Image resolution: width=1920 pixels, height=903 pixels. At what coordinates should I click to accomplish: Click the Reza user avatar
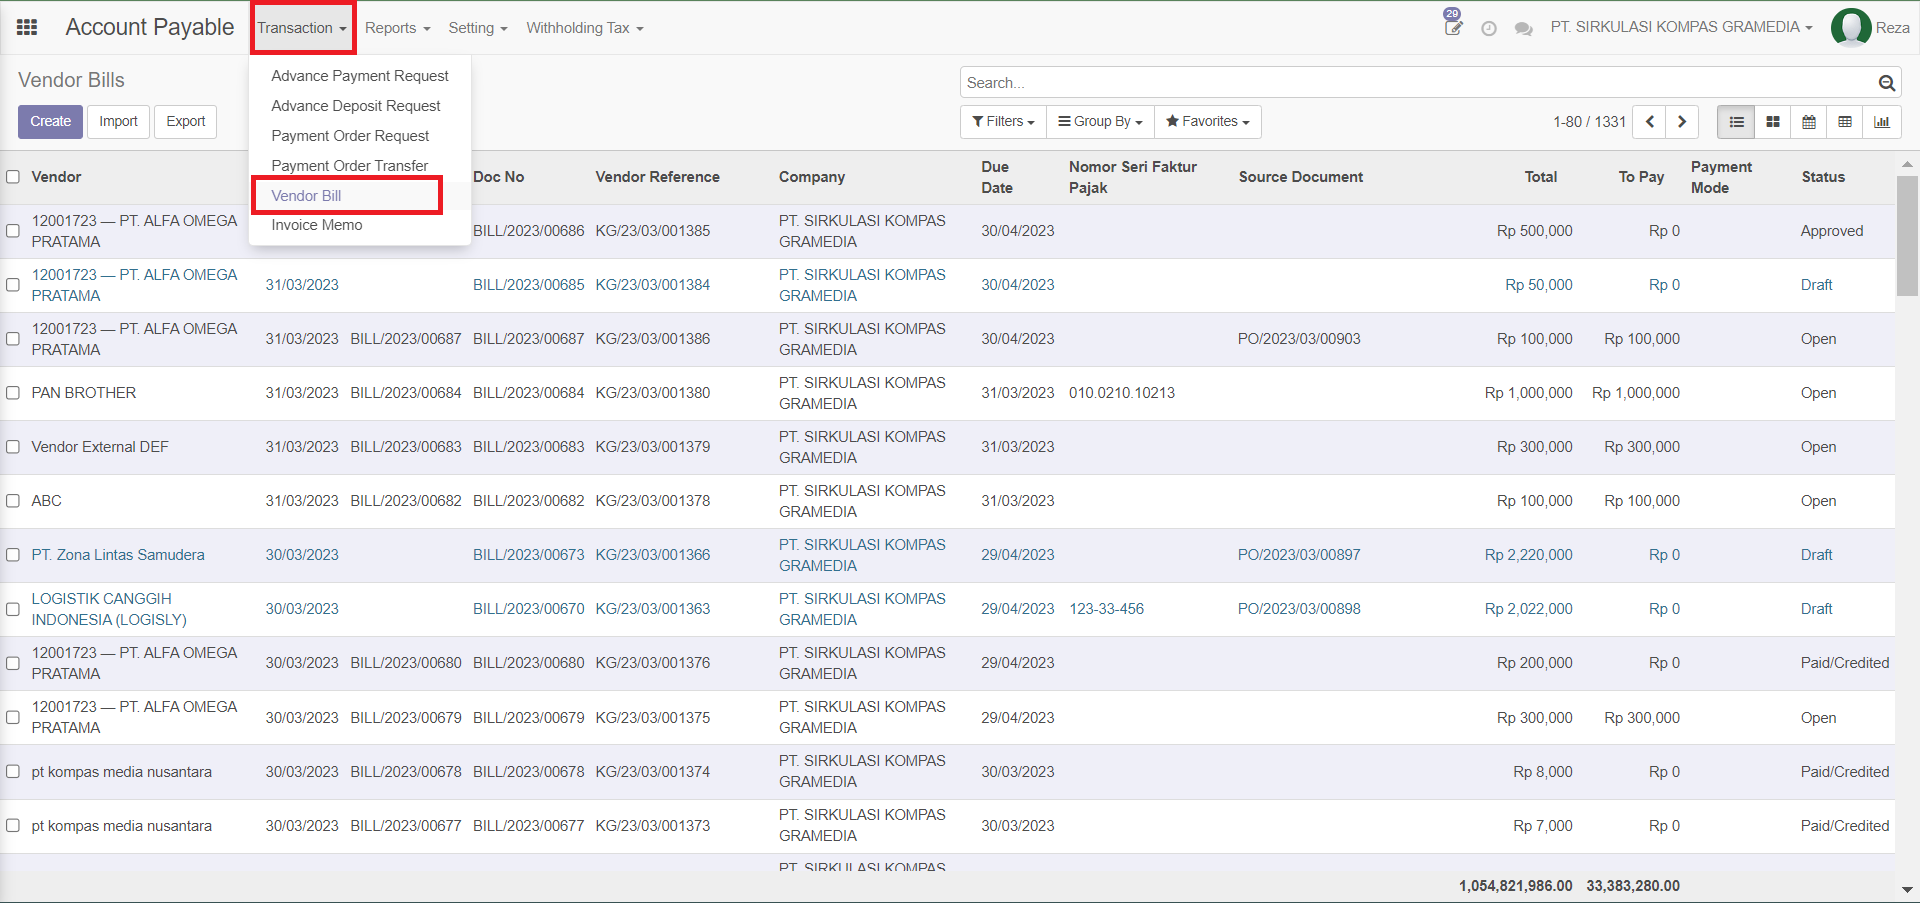point(1851,27)
